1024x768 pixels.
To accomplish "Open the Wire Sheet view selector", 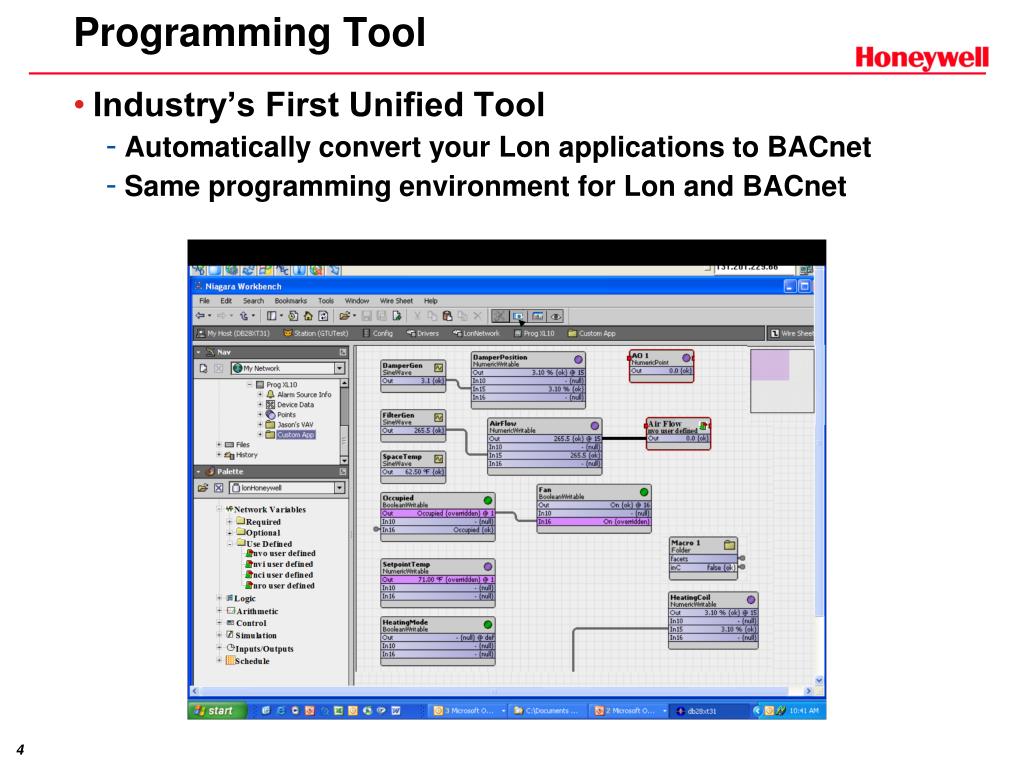I will [791, 333].
